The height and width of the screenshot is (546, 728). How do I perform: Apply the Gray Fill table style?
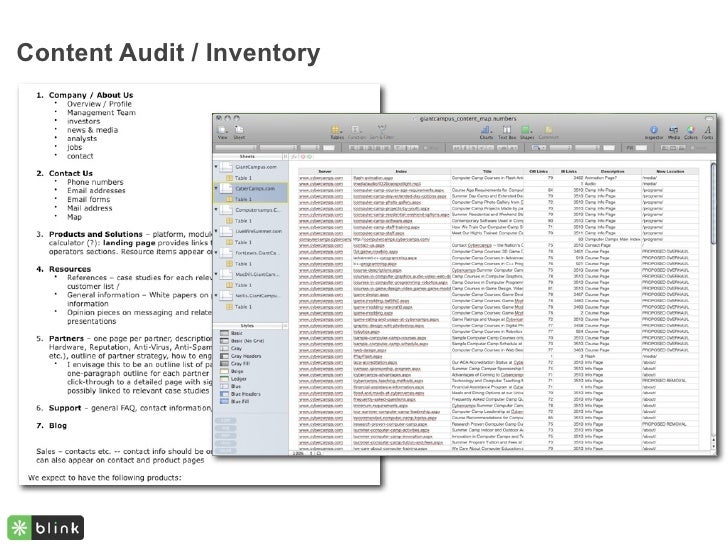[234, 364]
